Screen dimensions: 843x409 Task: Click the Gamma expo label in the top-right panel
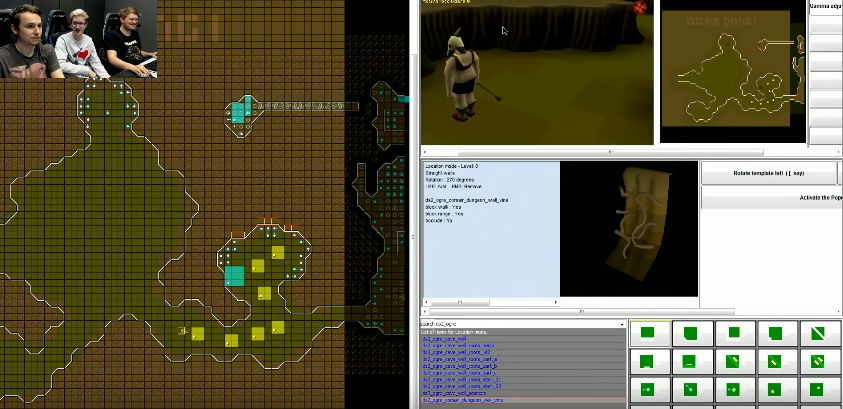tap(826, 5)
